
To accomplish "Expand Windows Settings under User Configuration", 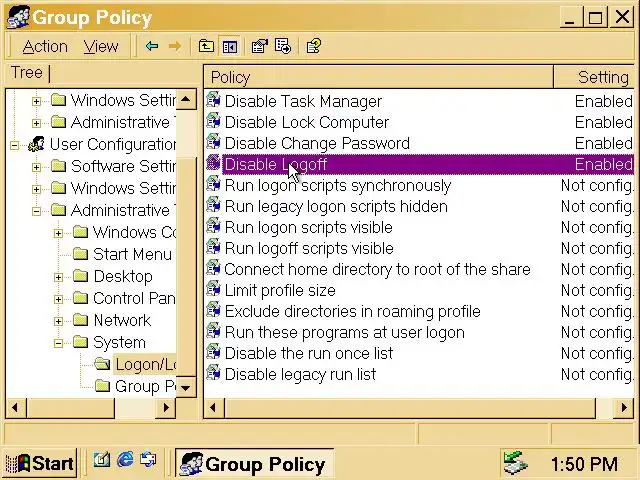I will 36,189.
